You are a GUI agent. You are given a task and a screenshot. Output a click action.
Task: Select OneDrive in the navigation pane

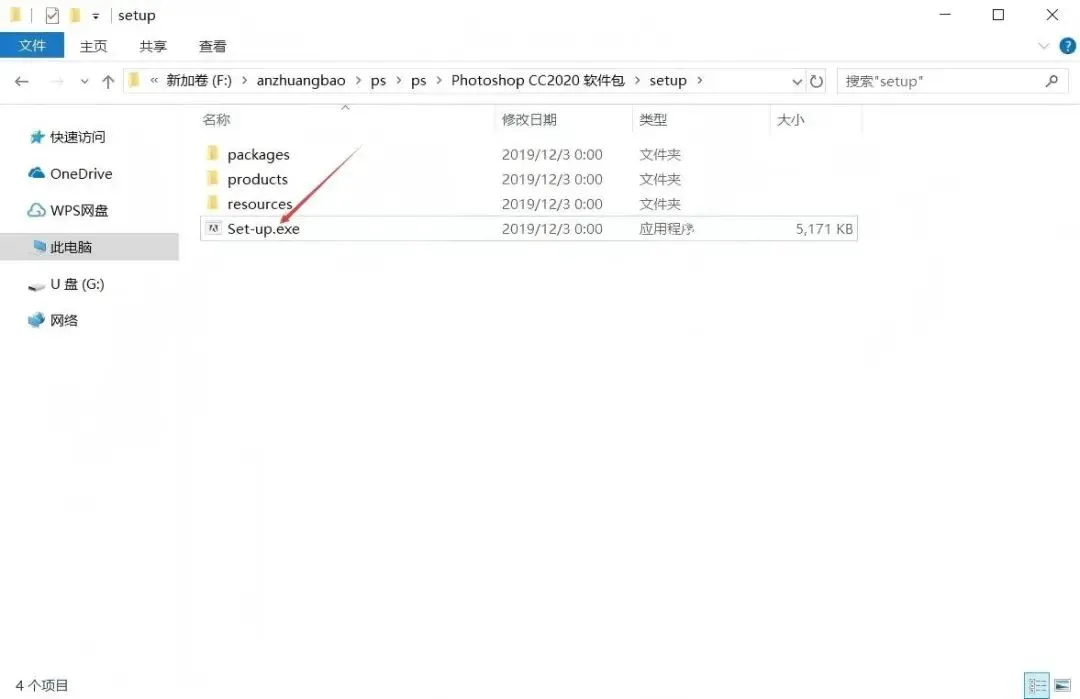click(x=81, y=174)
